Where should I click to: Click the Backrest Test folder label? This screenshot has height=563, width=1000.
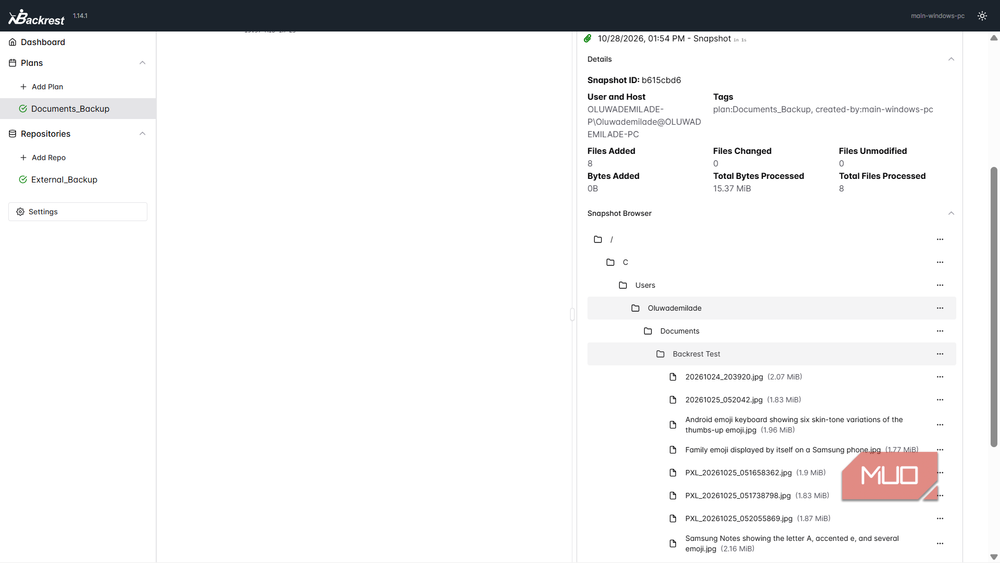pyautogui.click(x=696, y=355)
